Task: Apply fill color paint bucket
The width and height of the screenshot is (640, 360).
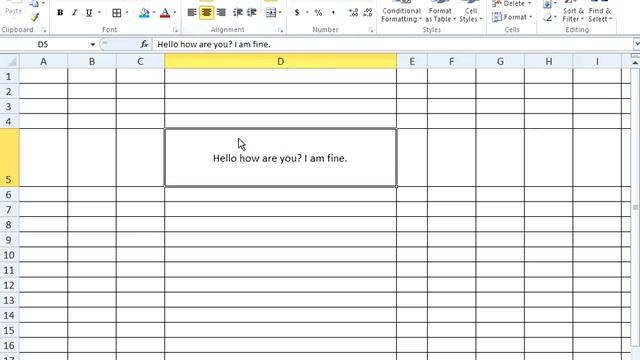Action: pos(144,13)
